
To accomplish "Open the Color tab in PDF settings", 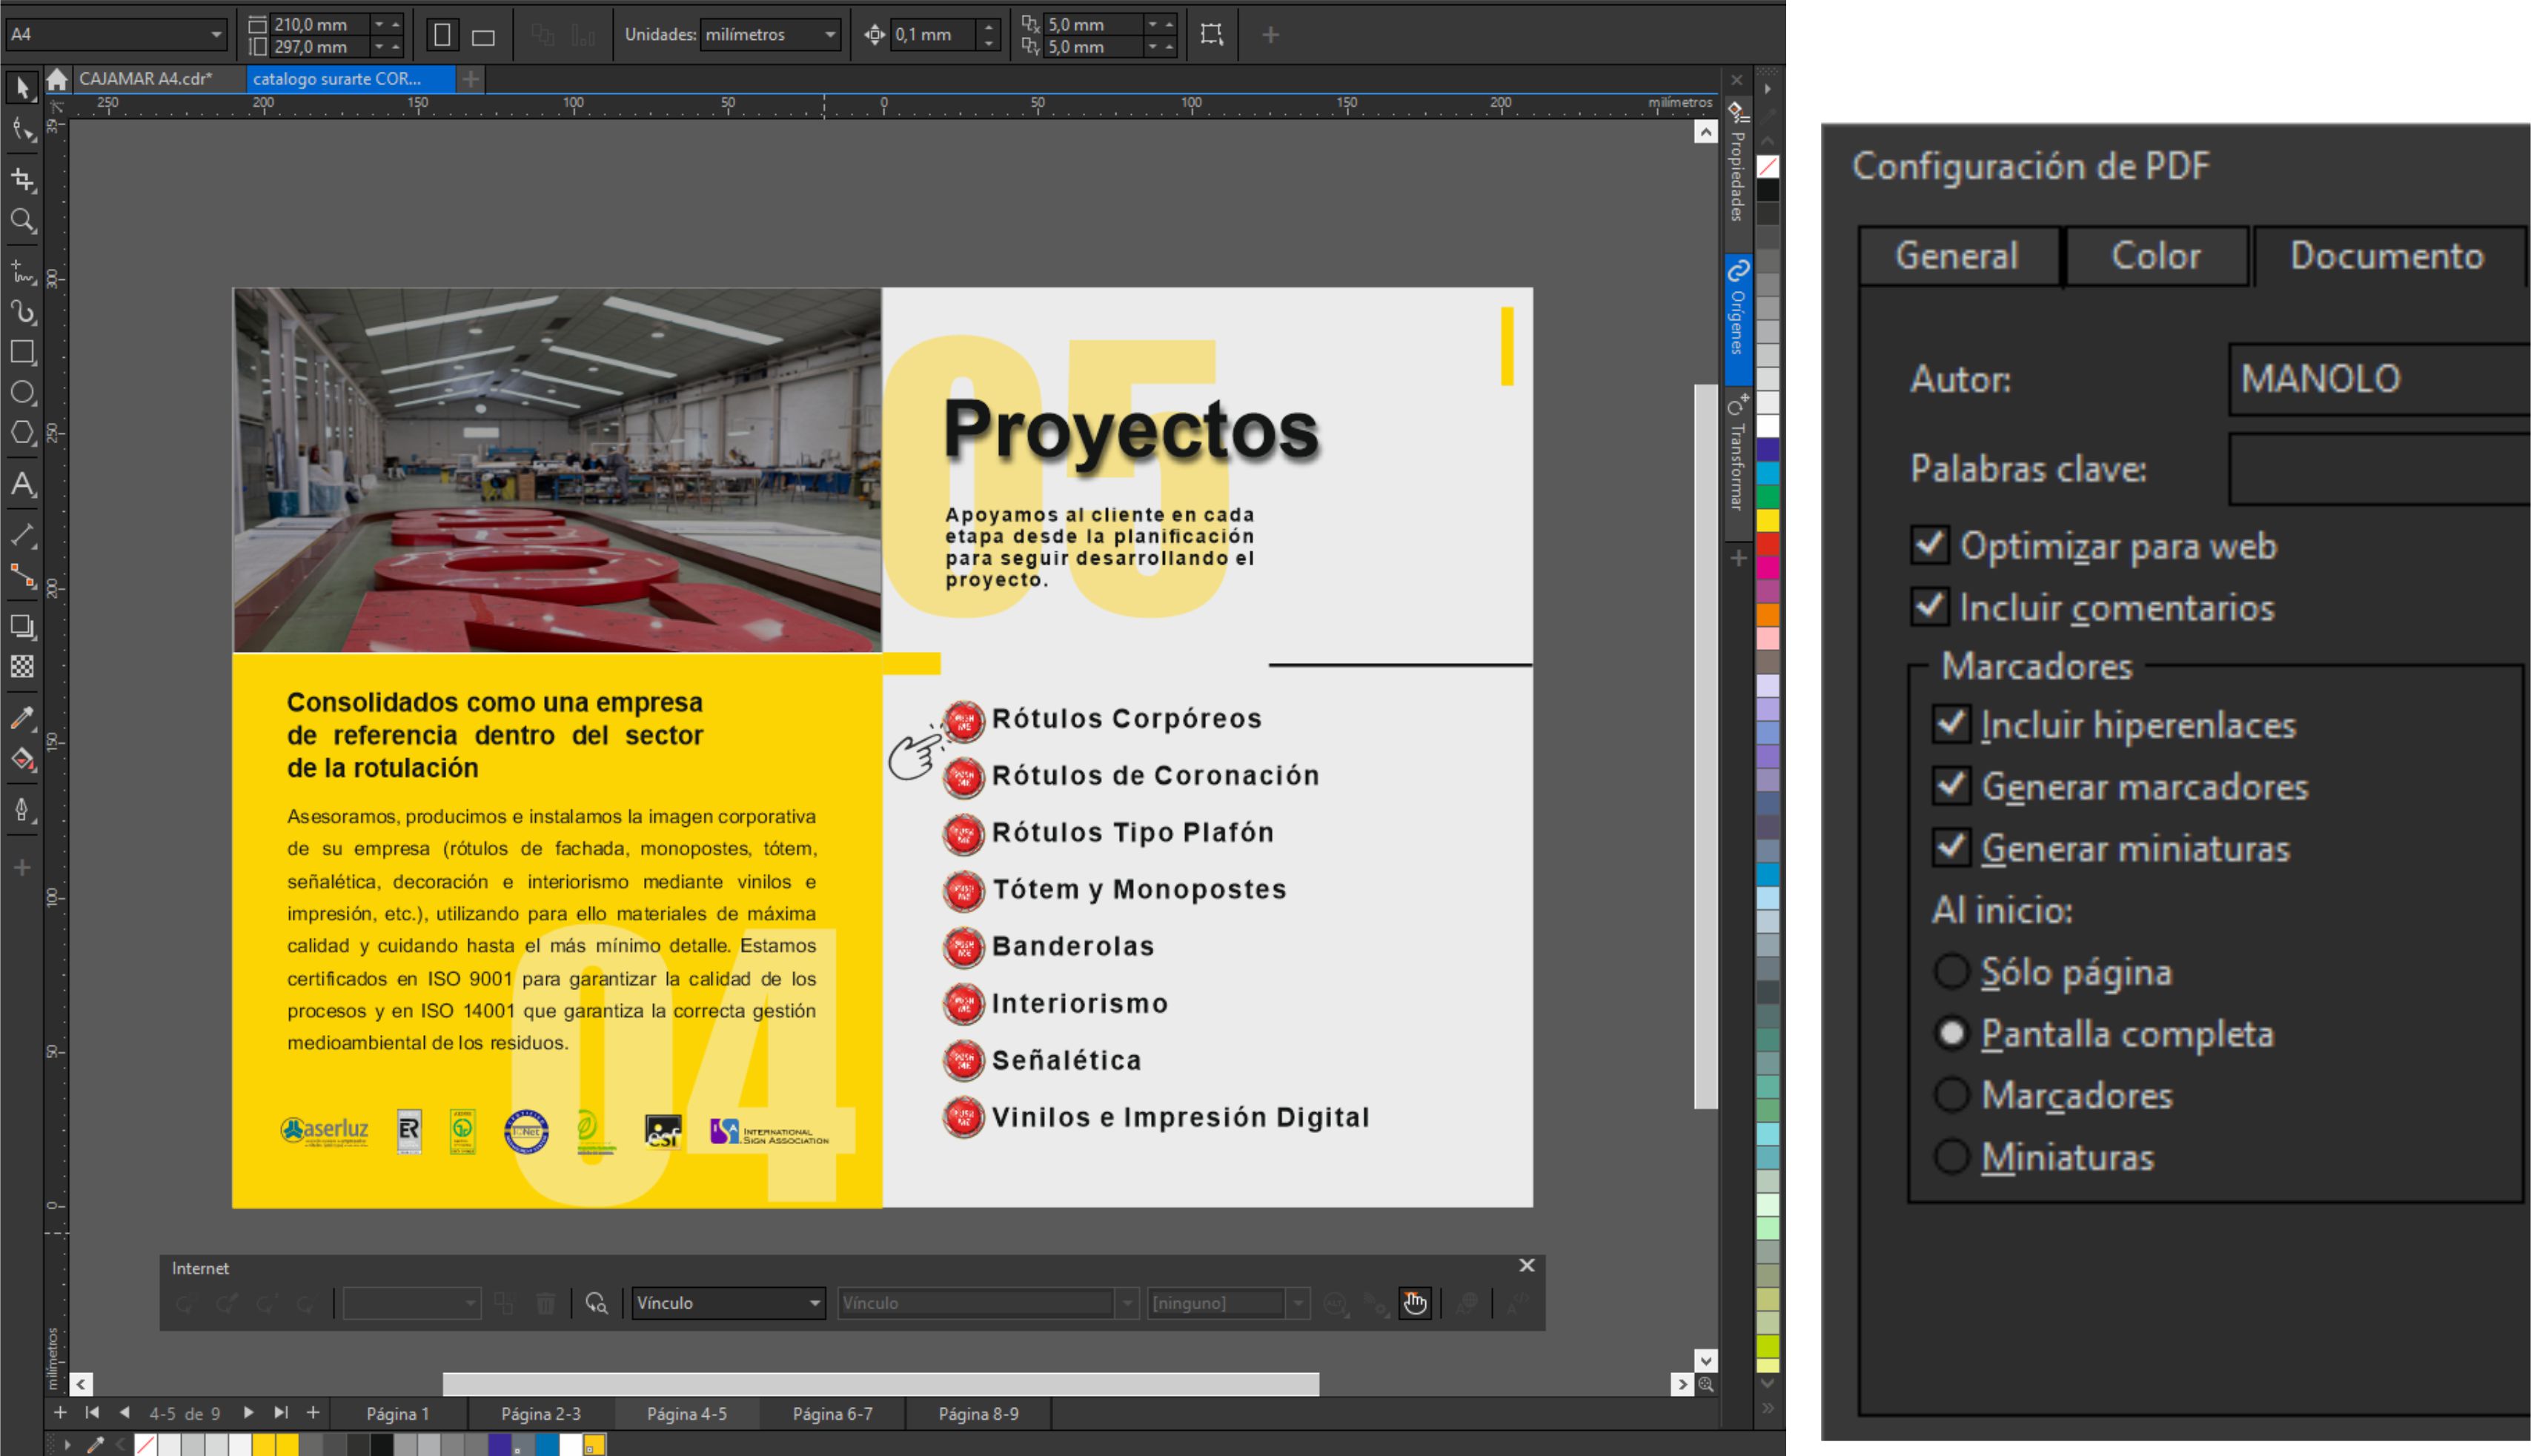I will pos(2156,256).
